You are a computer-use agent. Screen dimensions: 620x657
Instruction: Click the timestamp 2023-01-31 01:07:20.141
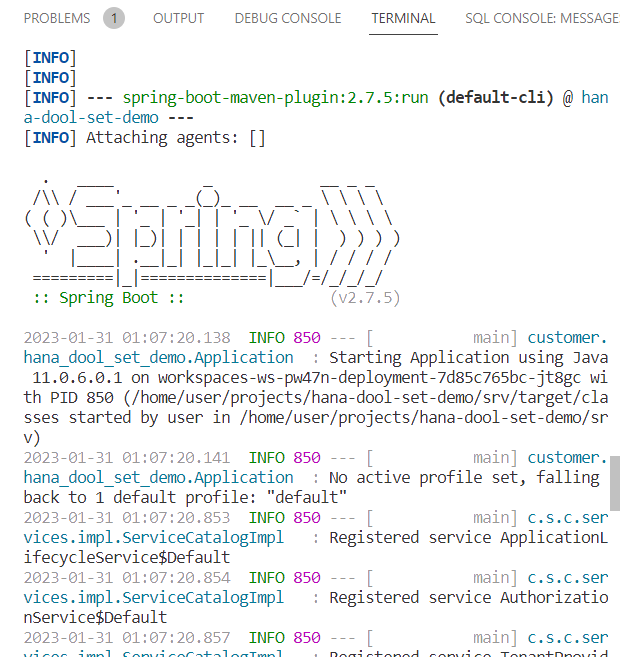(127, 458)
